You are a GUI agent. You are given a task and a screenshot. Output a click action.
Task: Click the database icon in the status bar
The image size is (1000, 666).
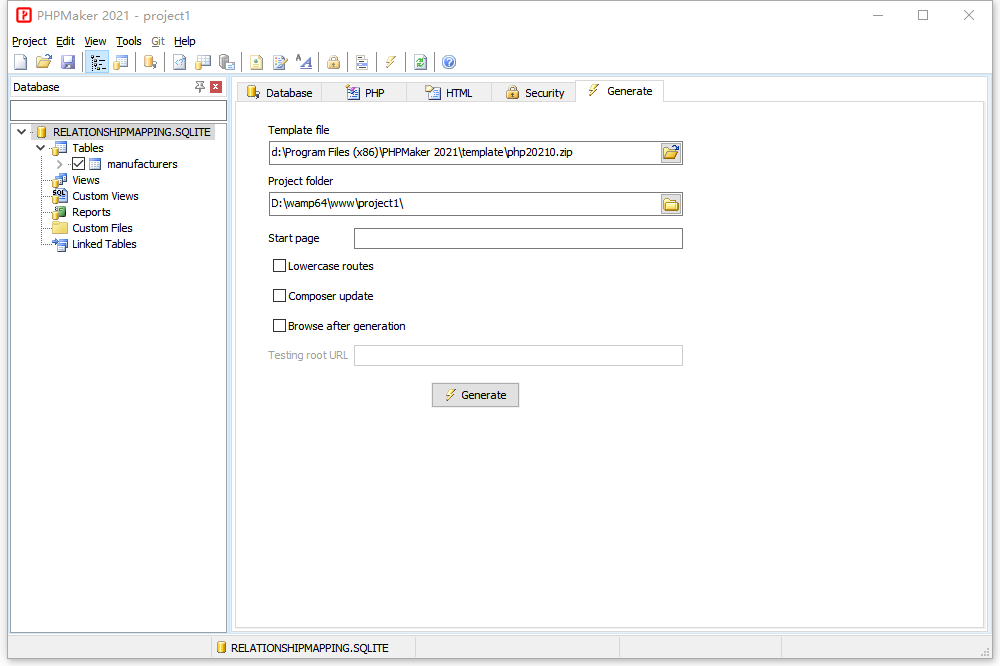pyautogui.click(x=221, y=648)
